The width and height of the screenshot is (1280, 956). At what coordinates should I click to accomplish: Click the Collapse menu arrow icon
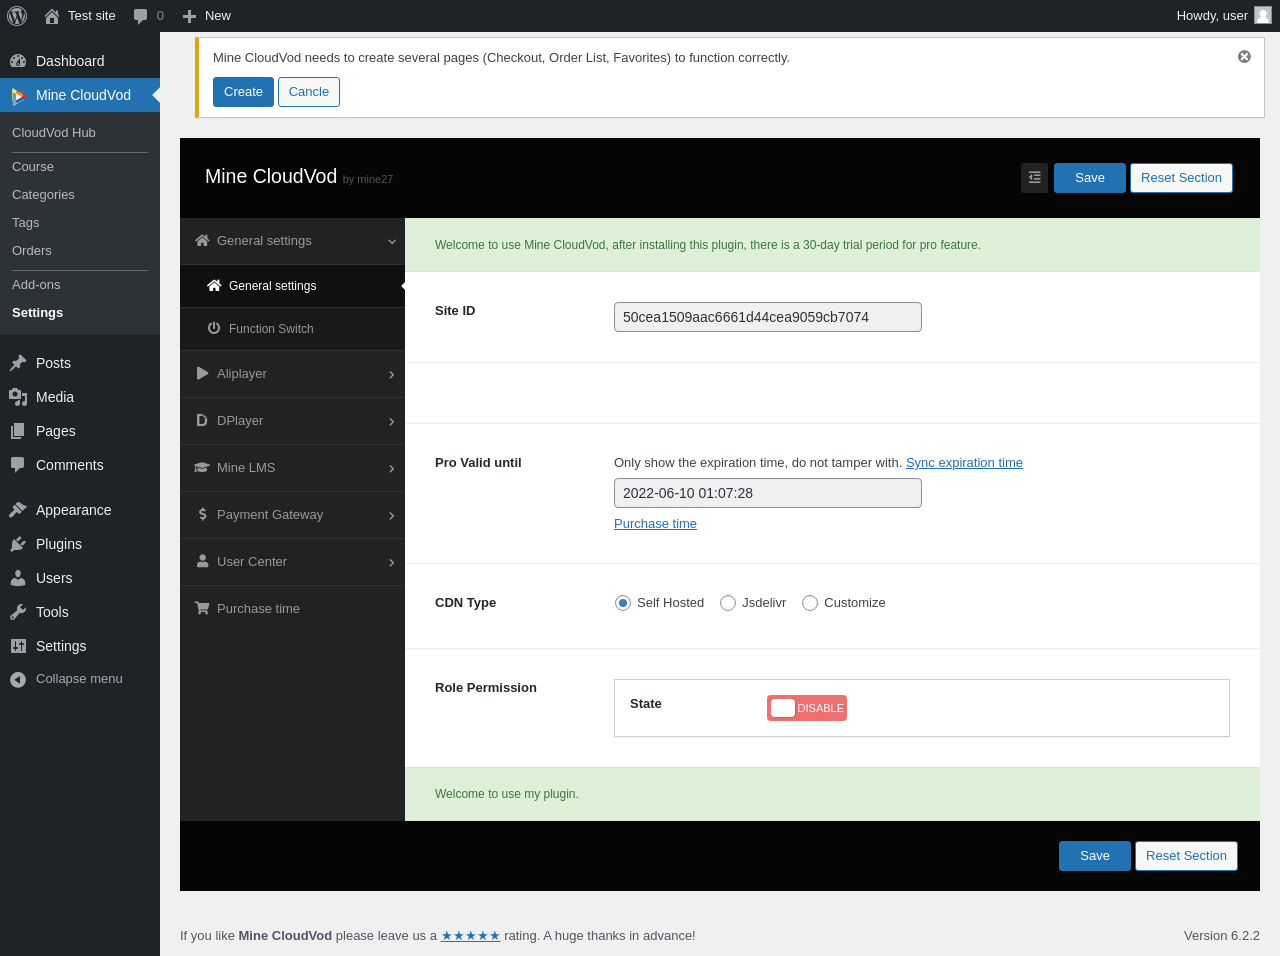[18, 679]
